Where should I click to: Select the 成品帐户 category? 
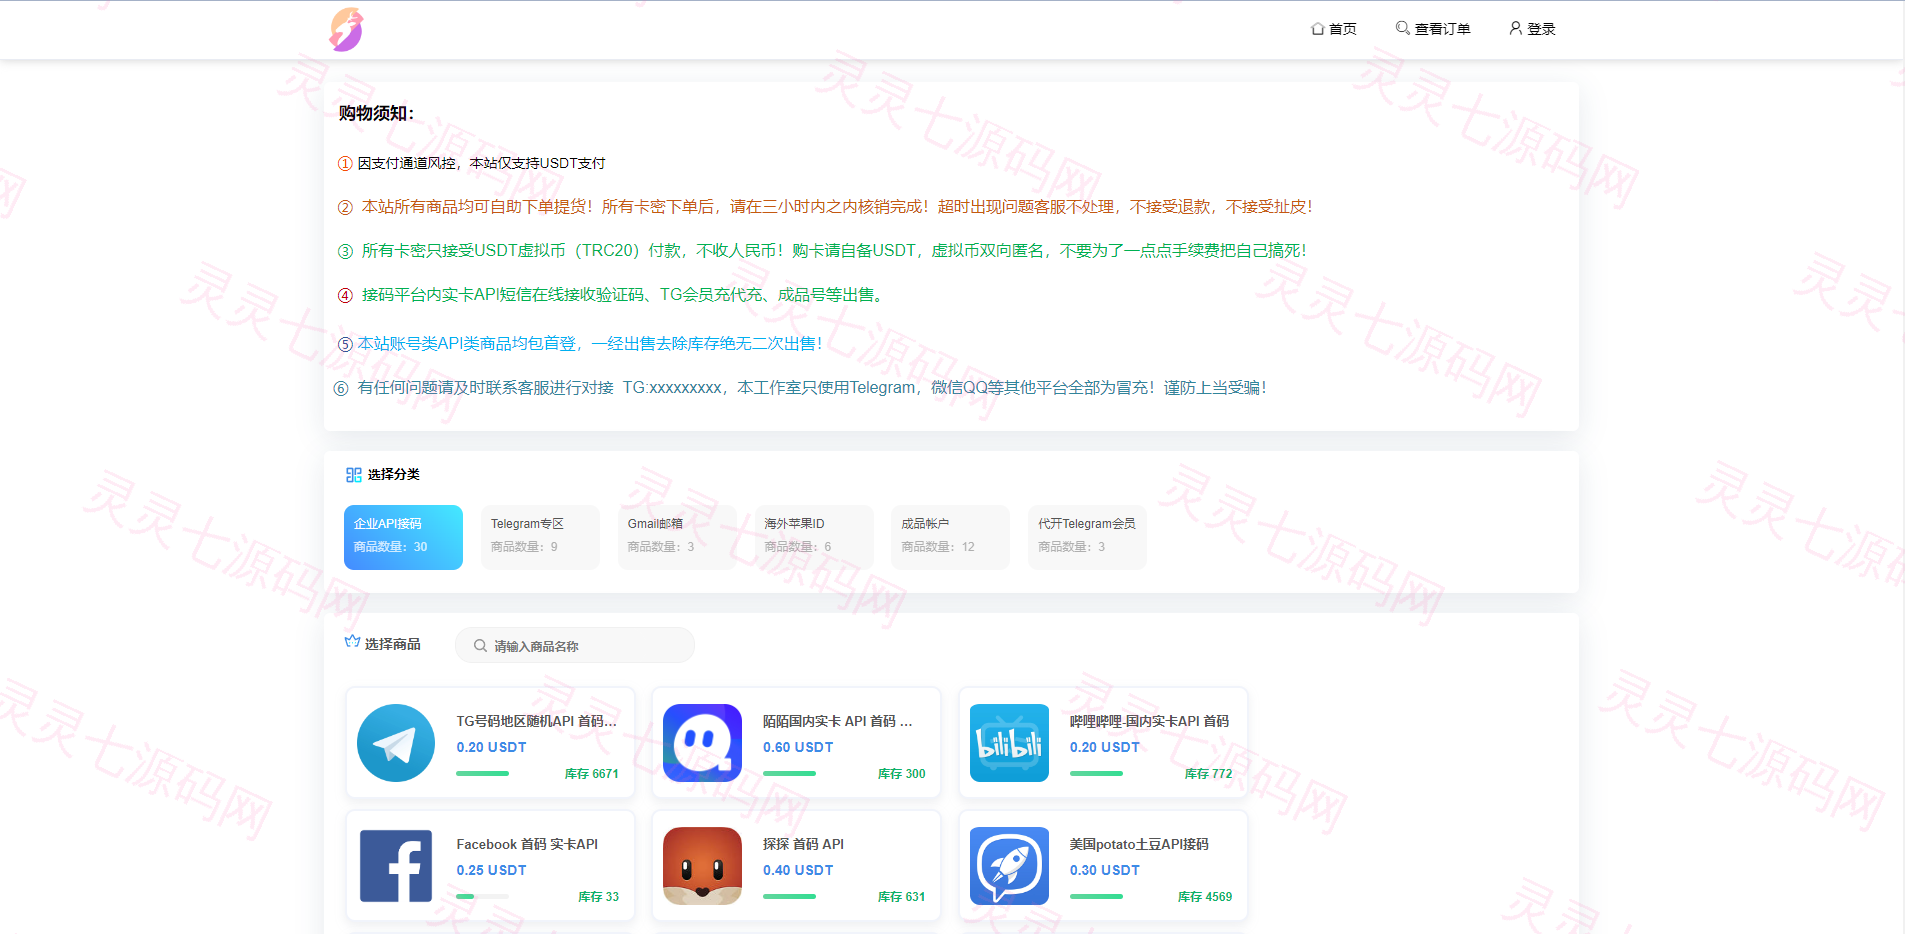point(950,537)
